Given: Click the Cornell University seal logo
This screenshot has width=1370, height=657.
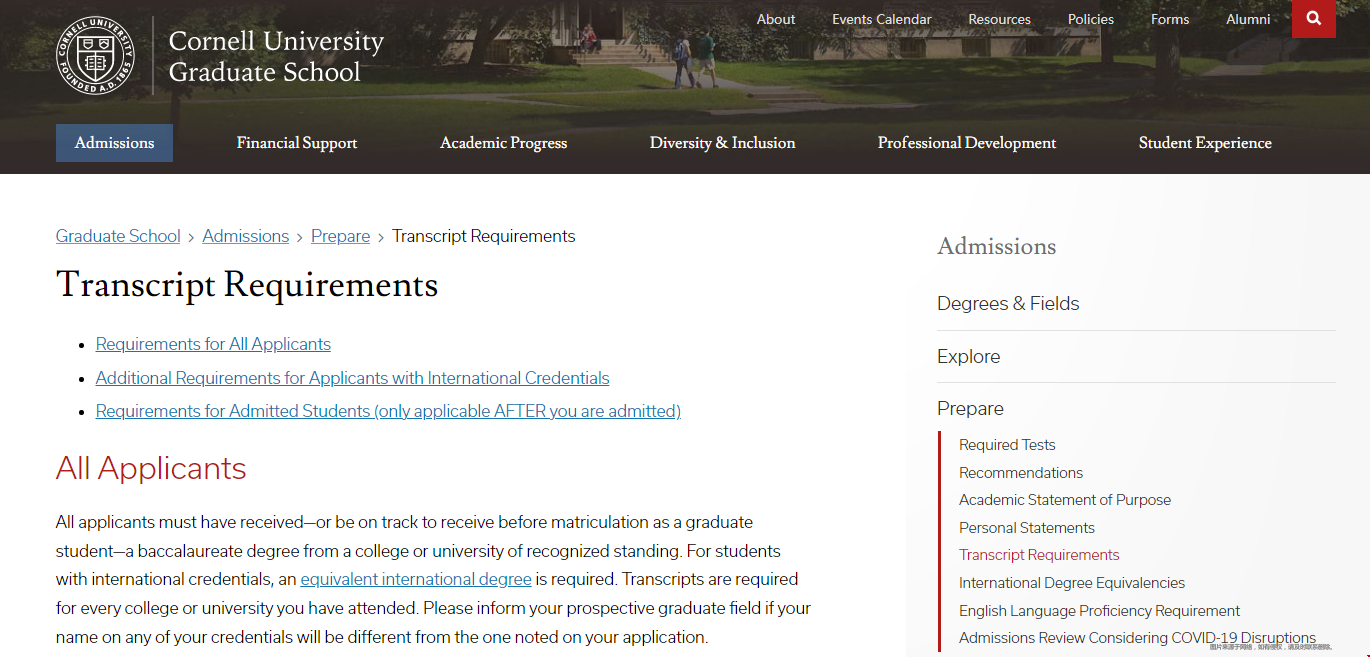Looking at the screenshot, I should point(95,56).
